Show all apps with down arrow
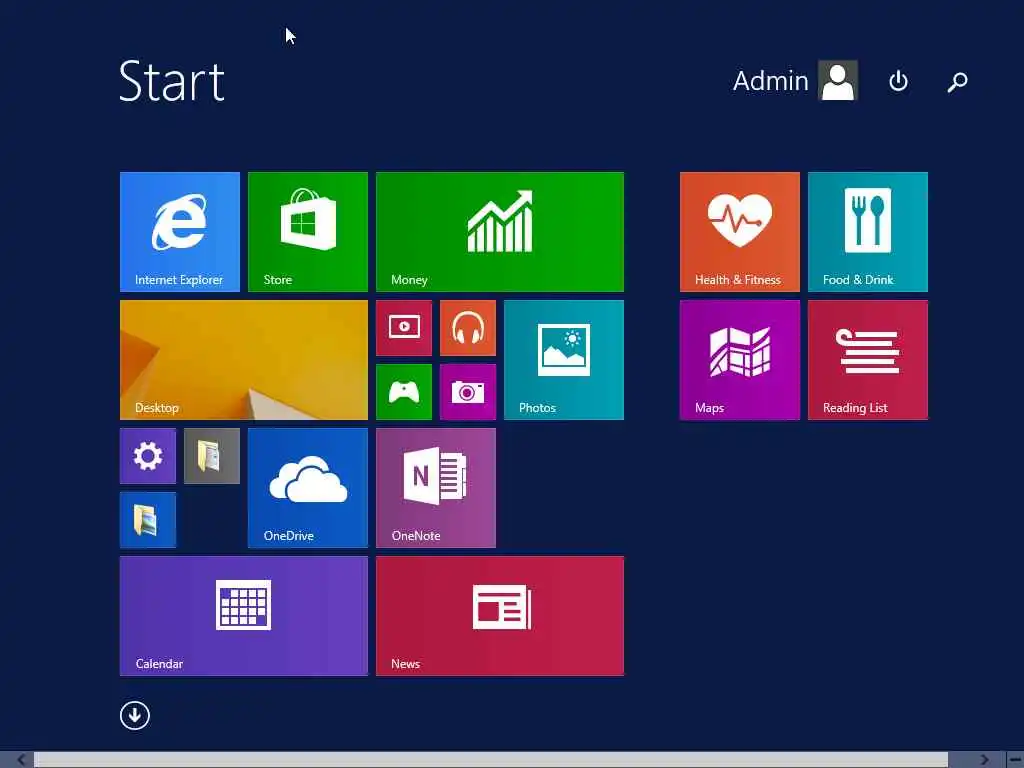The height and width of the screenshot is (768, 1024). [x=135, y=715]
